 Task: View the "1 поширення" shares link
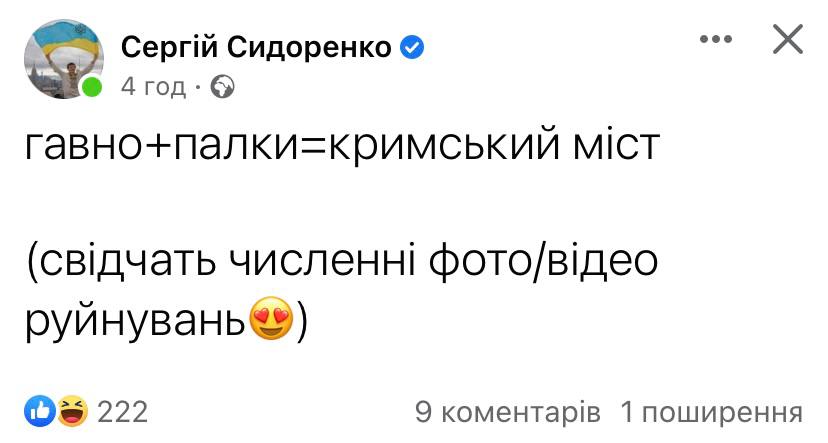pos(711,411)
